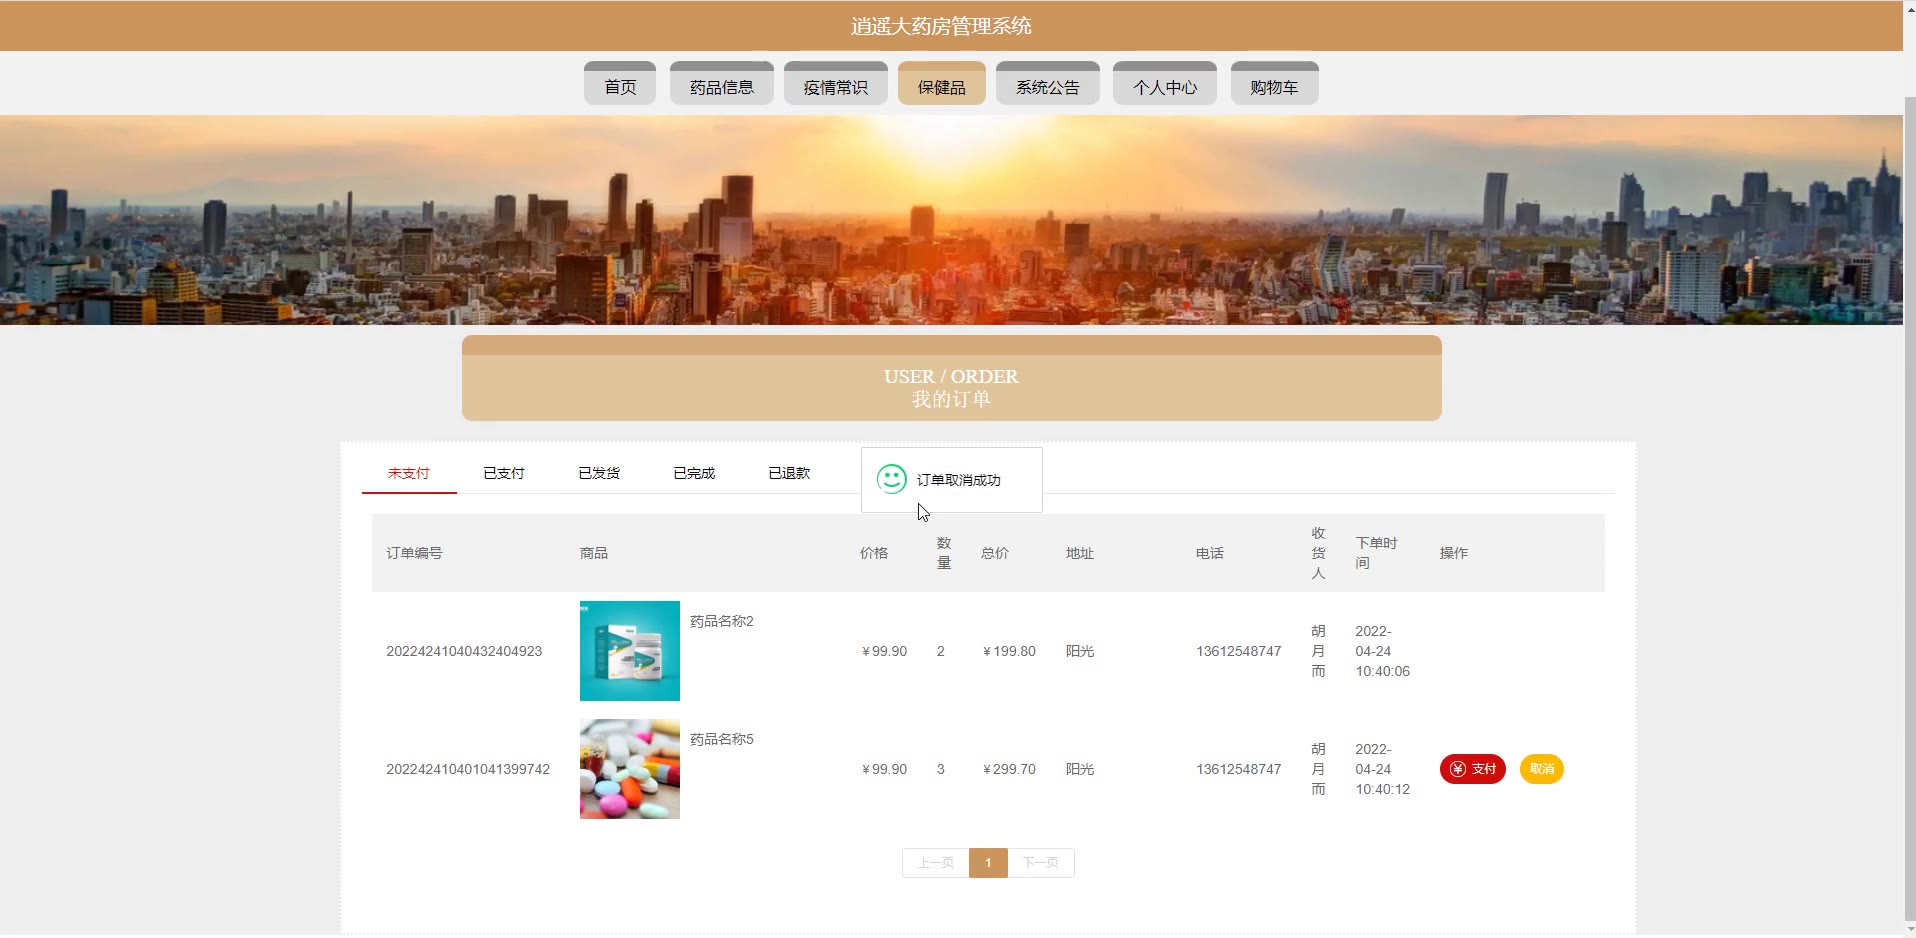Show the 已发货 shipped orders tab
The image size is (1916, 938).
click(598, 473)
